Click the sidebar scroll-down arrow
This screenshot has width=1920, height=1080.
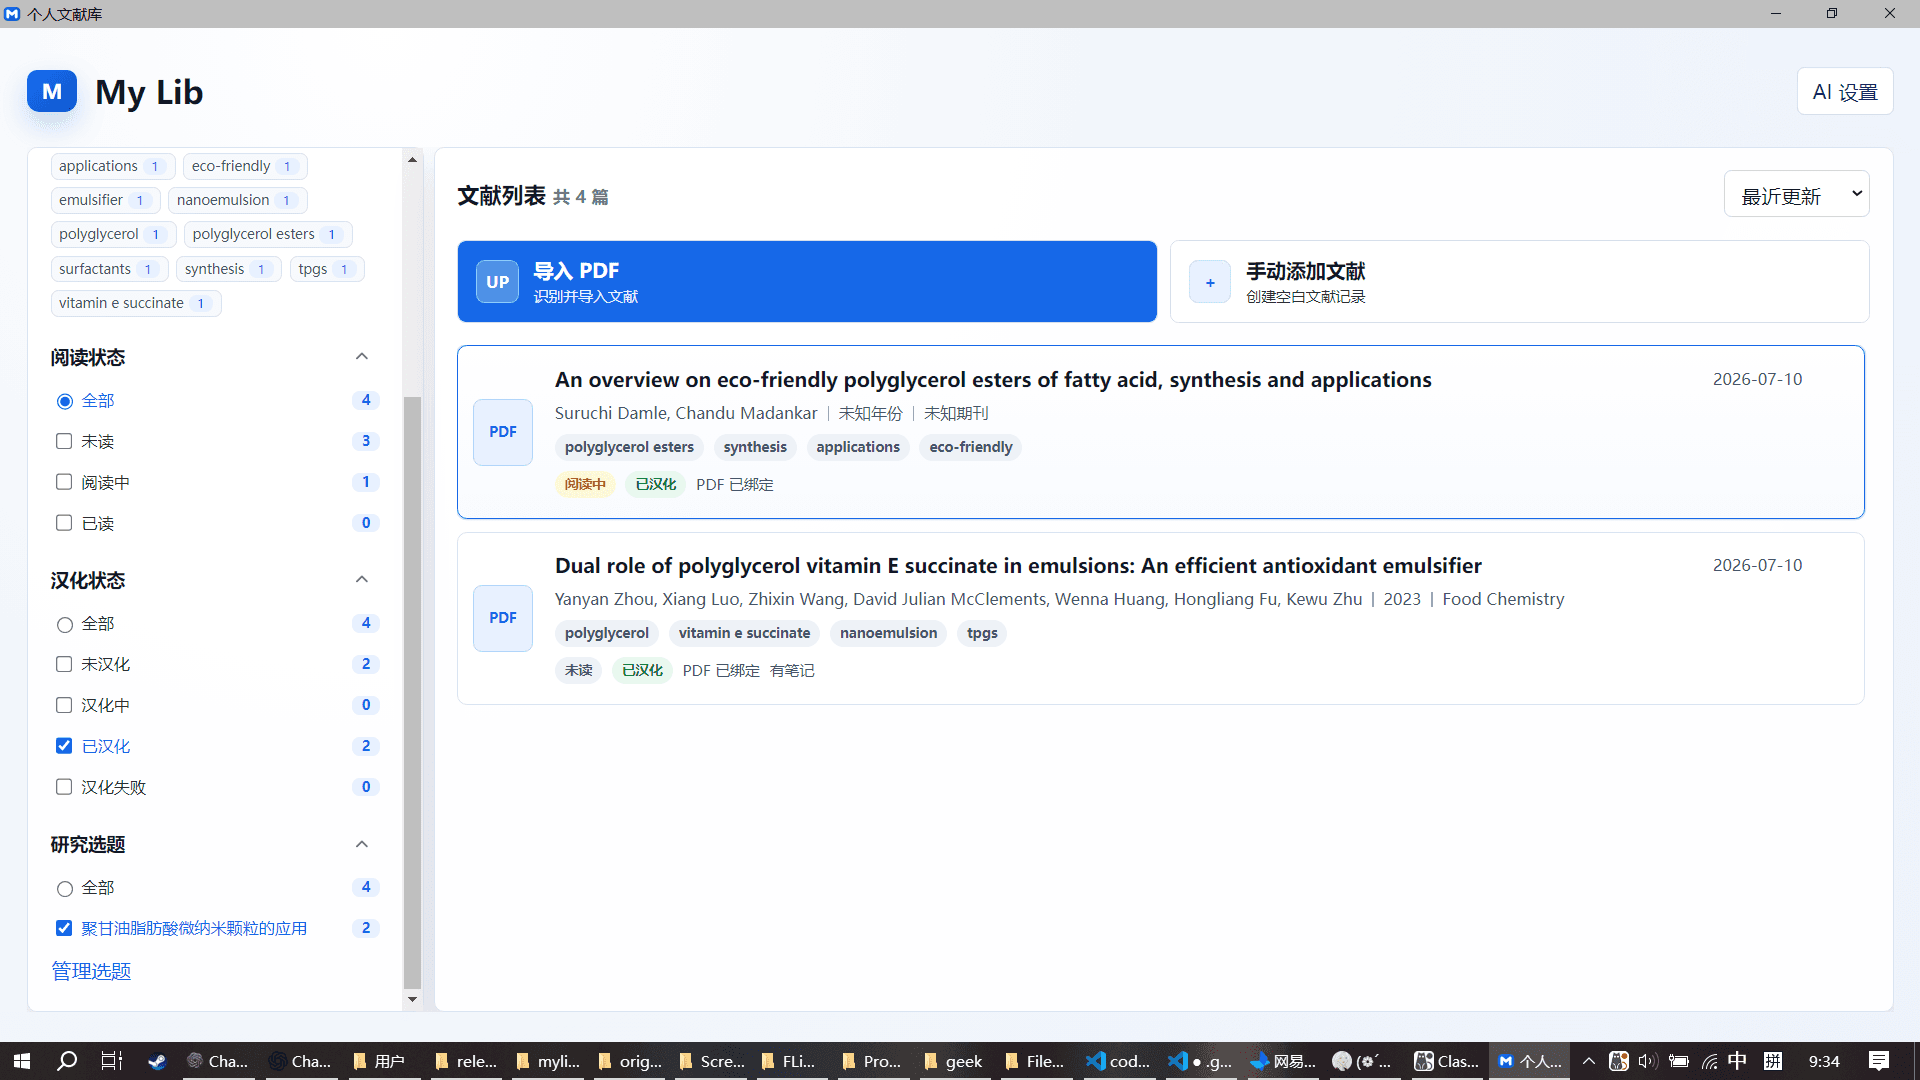click(412, 999)
